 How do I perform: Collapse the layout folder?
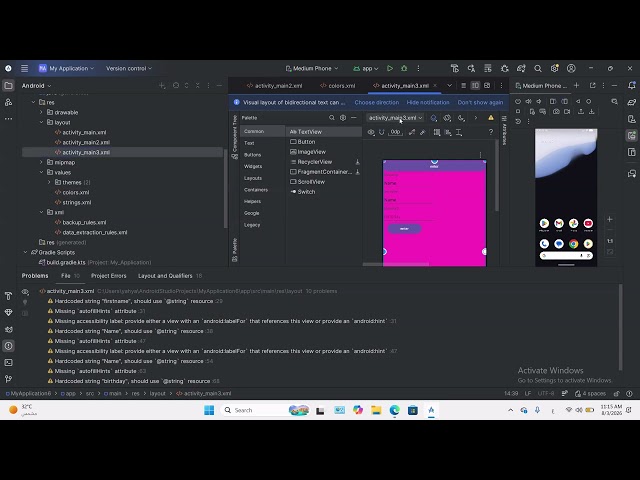tap(41, 122)
